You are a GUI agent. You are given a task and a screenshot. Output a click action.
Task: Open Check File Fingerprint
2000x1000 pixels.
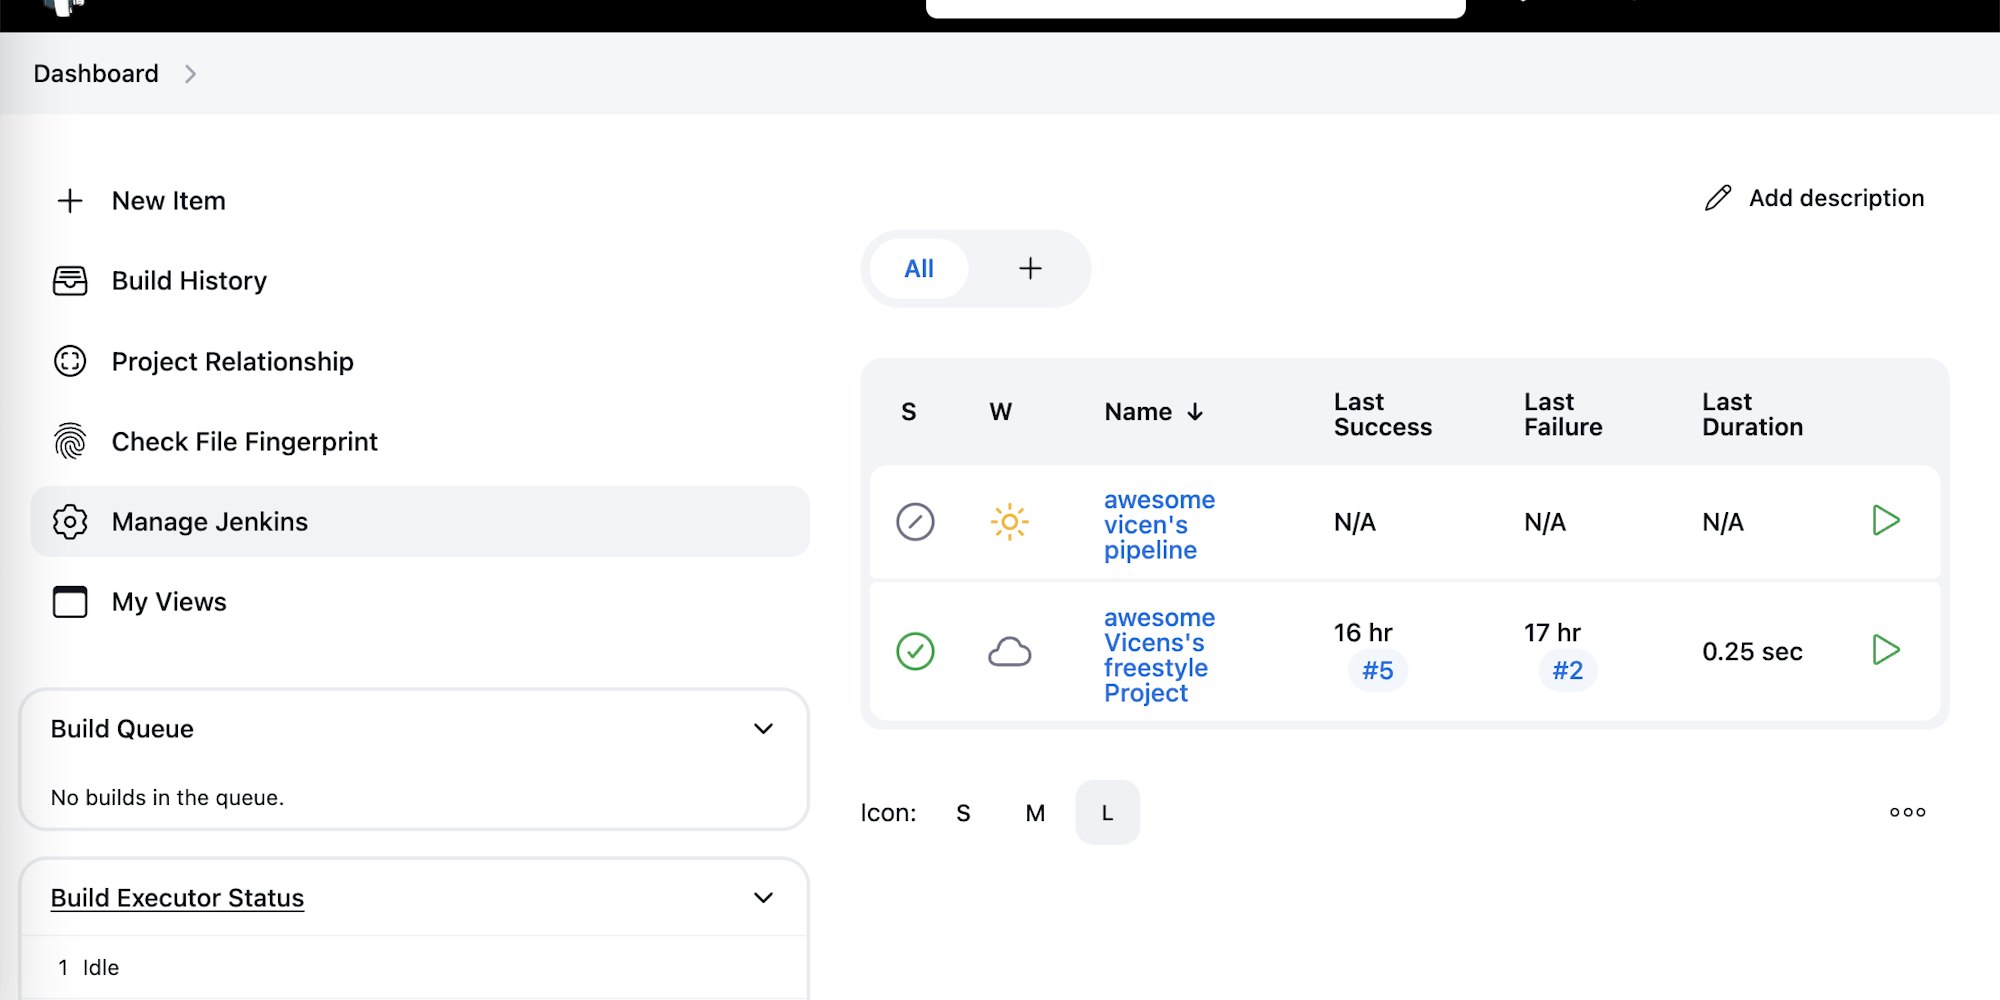click(243, 442)
